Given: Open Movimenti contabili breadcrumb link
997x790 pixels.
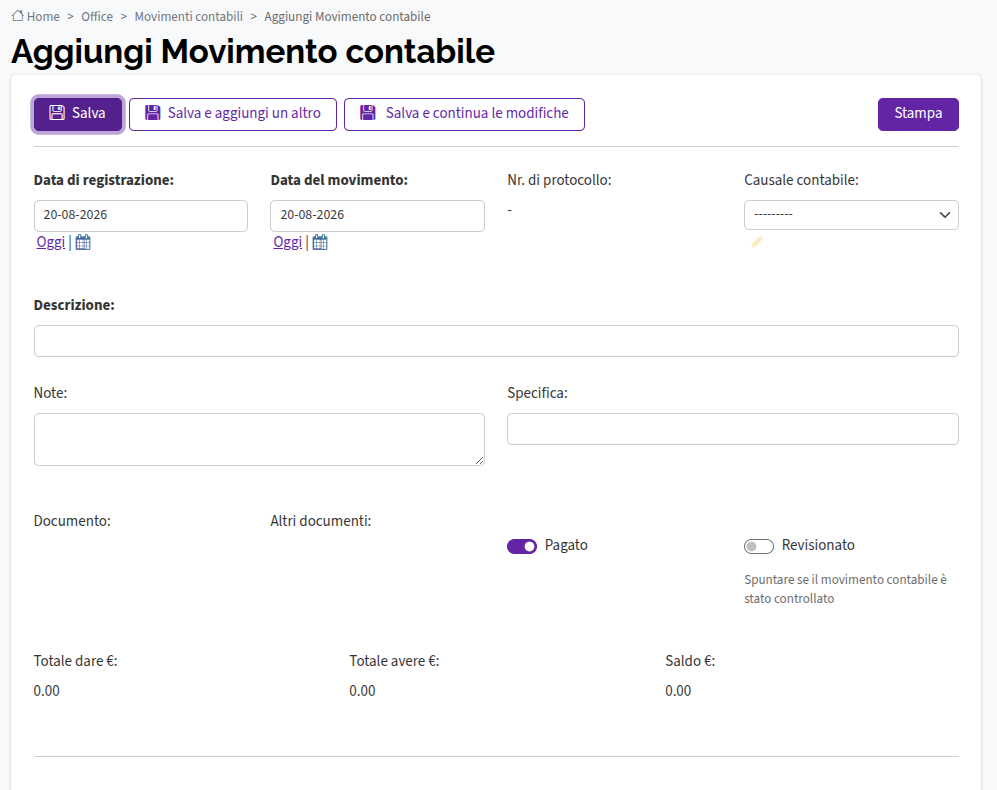Looking at the screenshot, I should [x=189, y=17].
